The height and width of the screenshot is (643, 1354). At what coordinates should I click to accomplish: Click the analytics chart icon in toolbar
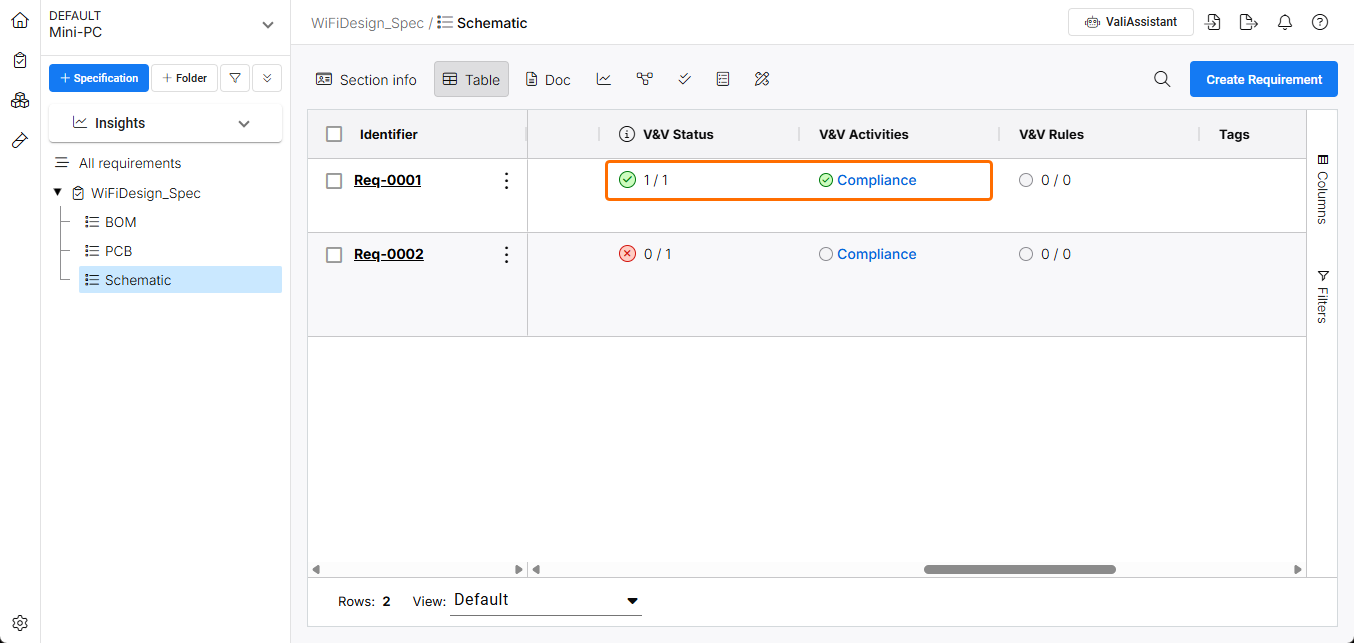[x=604, y=79]
